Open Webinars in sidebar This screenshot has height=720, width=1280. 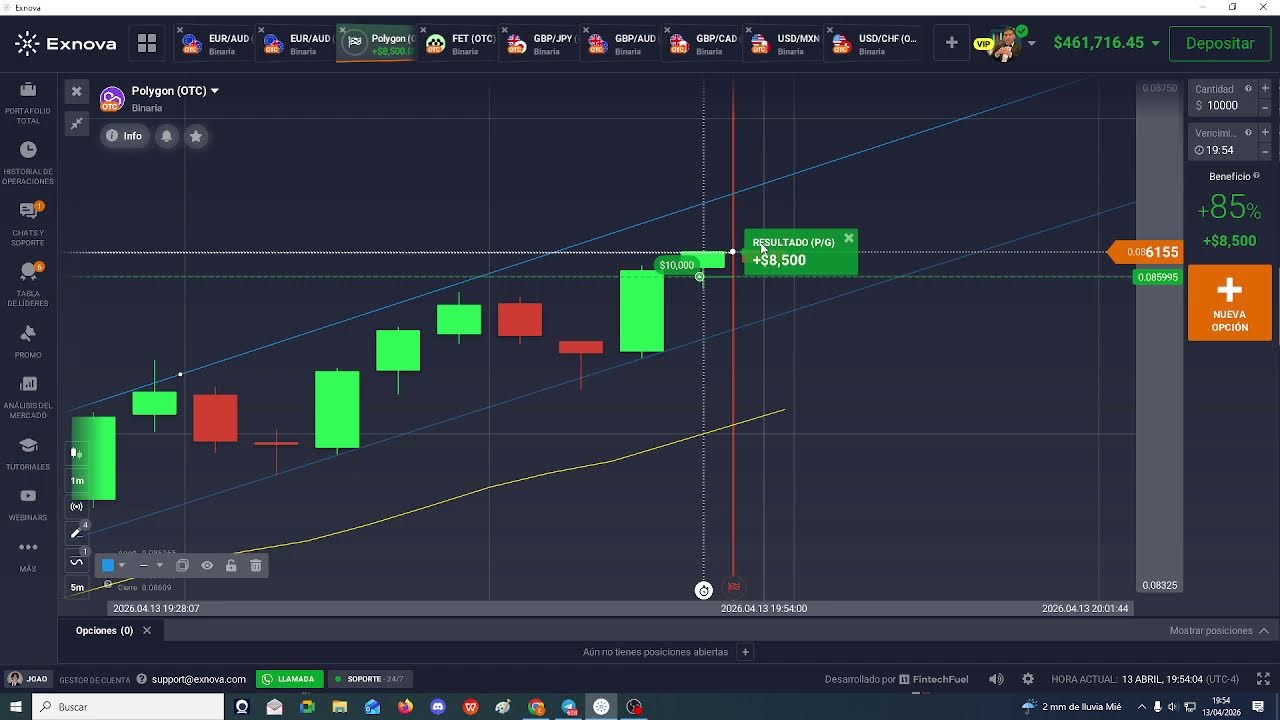pyautogui.click(x=28, y=505)
